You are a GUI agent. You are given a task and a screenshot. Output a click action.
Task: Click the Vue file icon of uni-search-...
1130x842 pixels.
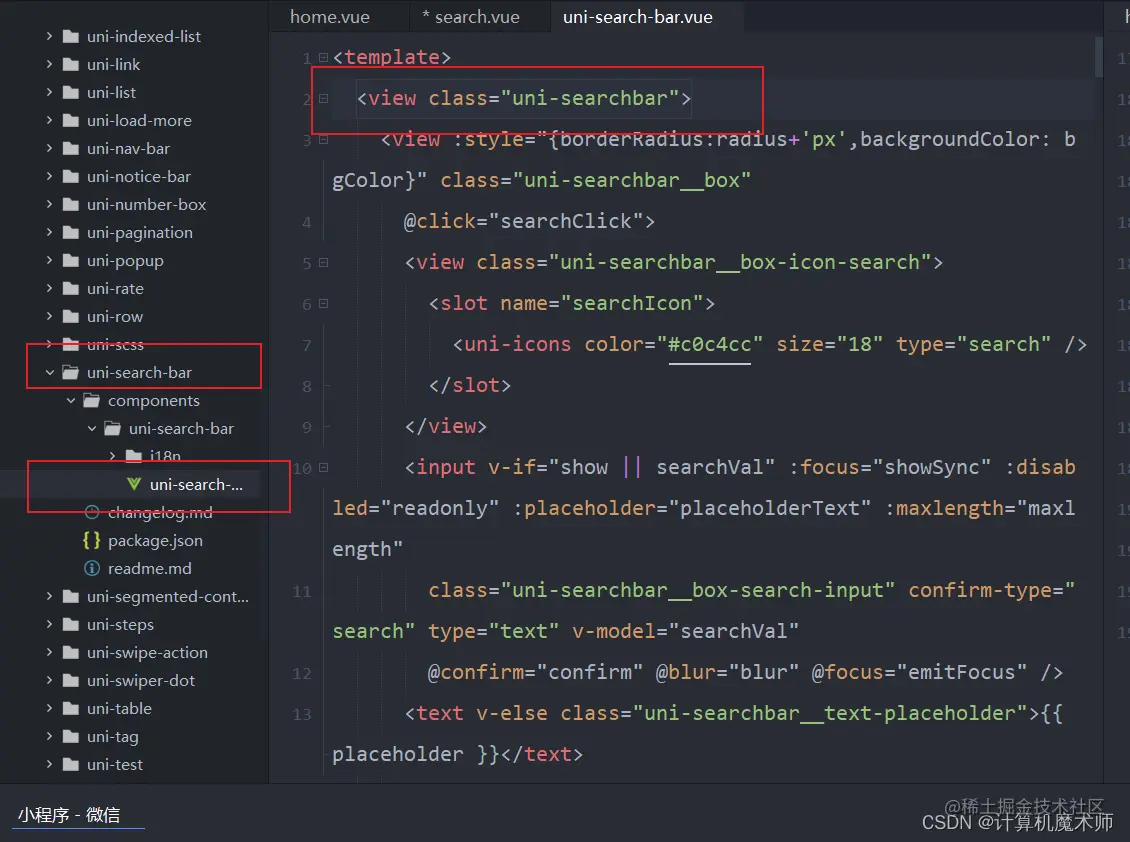click(133, 484)
